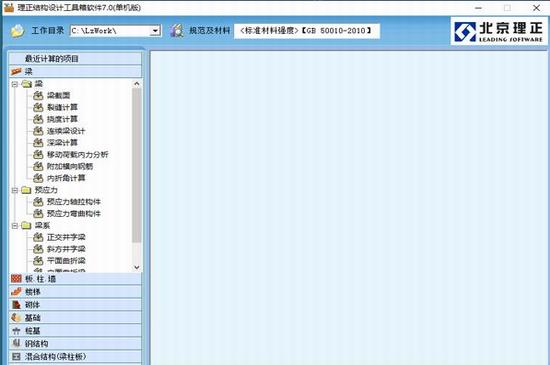The width and height of the screenshot is (550, 365).
Task: Click the 北京理正 logo
Action: 498,32
